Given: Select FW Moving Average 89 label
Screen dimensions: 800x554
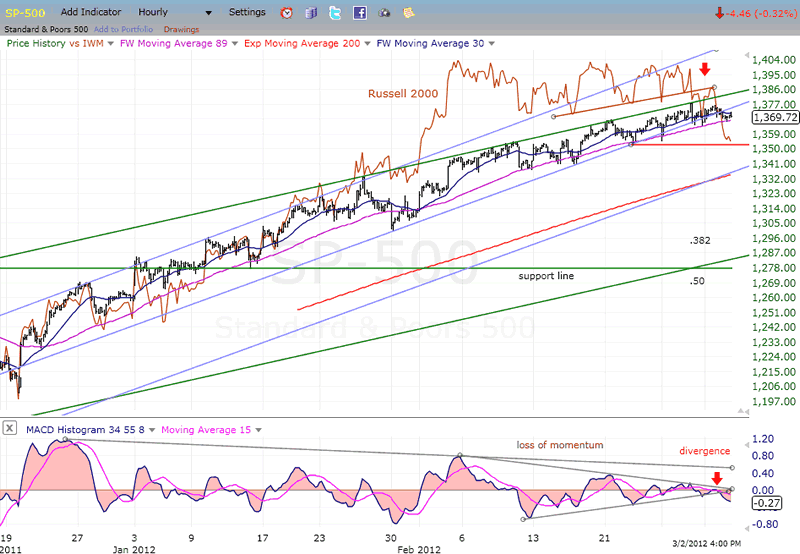Looking at the screenshot, I should (173, 43).
